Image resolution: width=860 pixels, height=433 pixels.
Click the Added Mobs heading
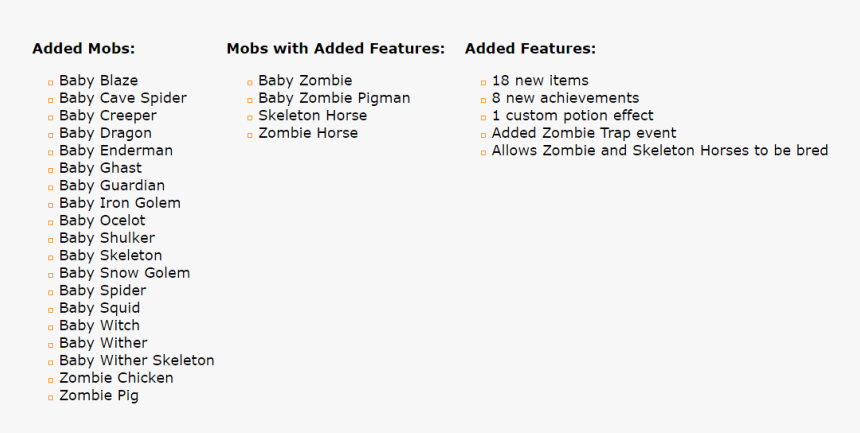(x=83, y=49)
